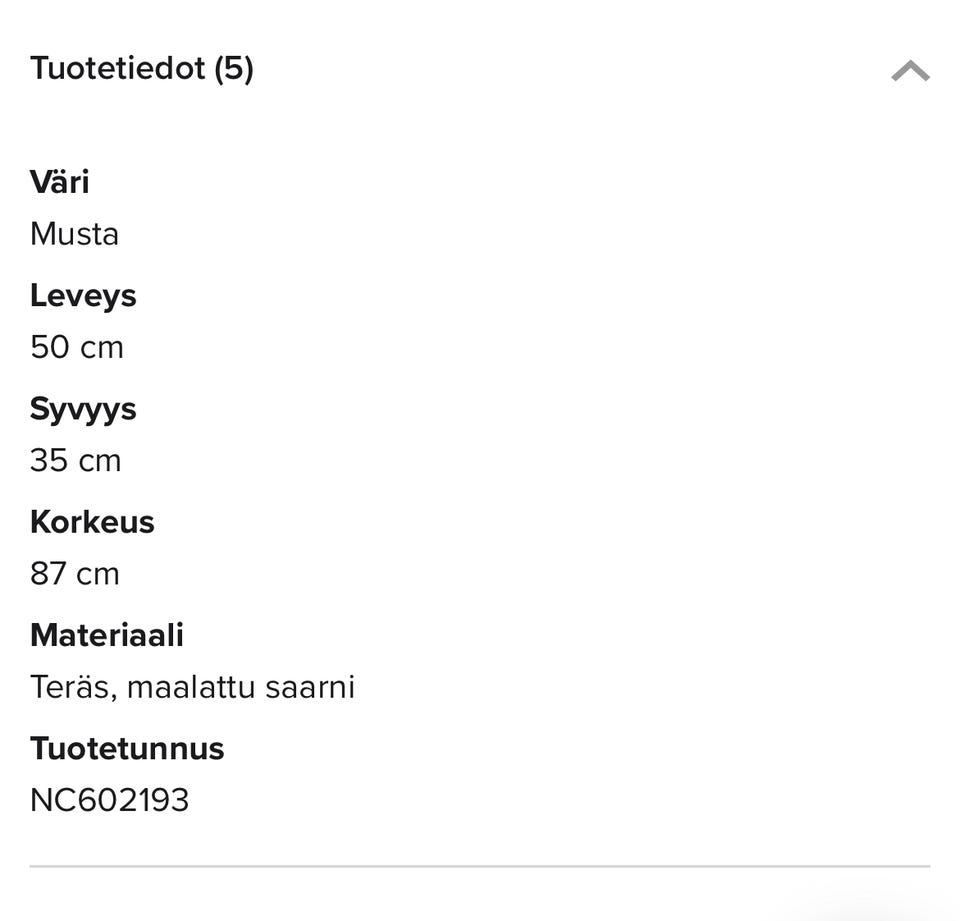The width and height of the screenshot is (960, 921).
Task: Click the 50 cm width value
Action: (77, 347)
